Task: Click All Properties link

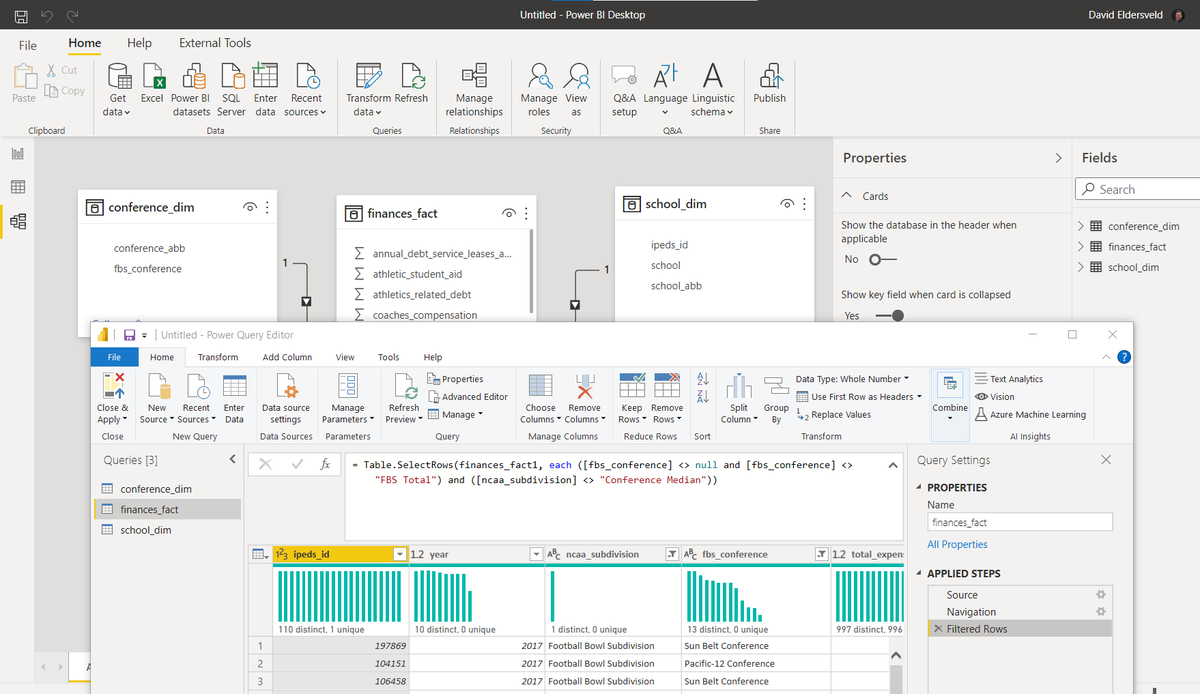Action: (x=957, y=545)
